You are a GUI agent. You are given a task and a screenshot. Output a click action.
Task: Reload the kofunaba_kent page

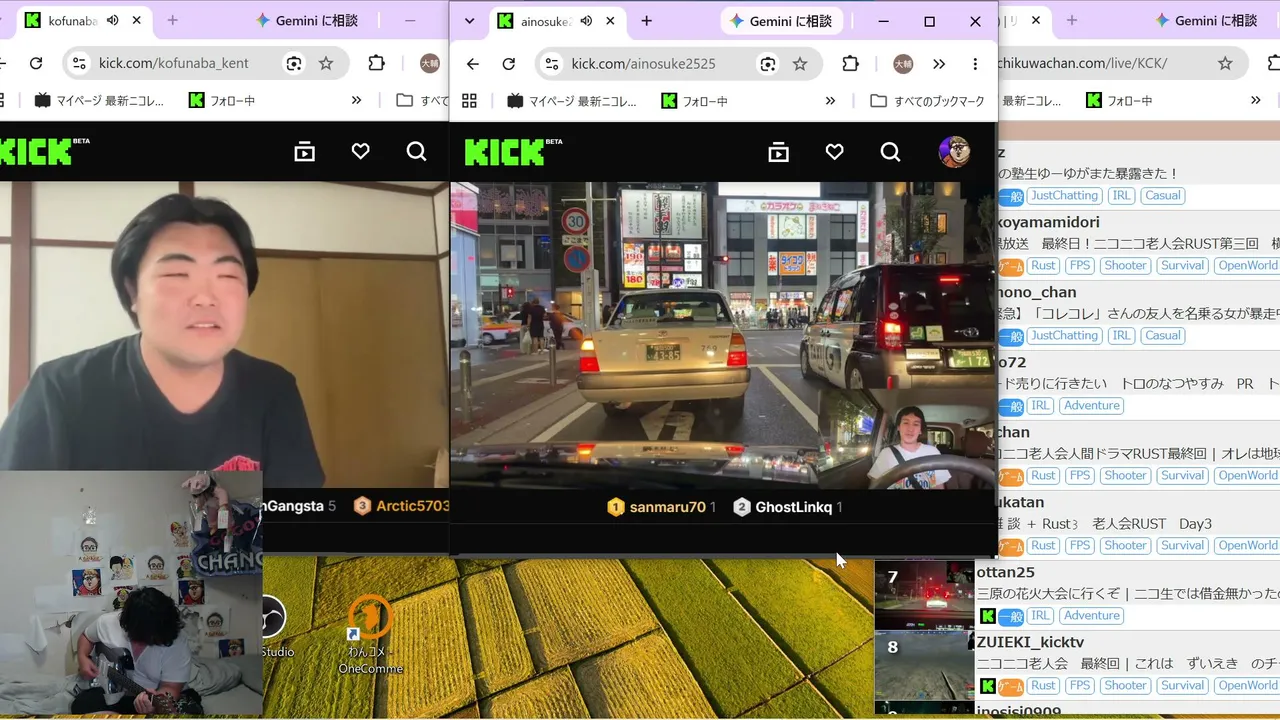tap(36, 63)
